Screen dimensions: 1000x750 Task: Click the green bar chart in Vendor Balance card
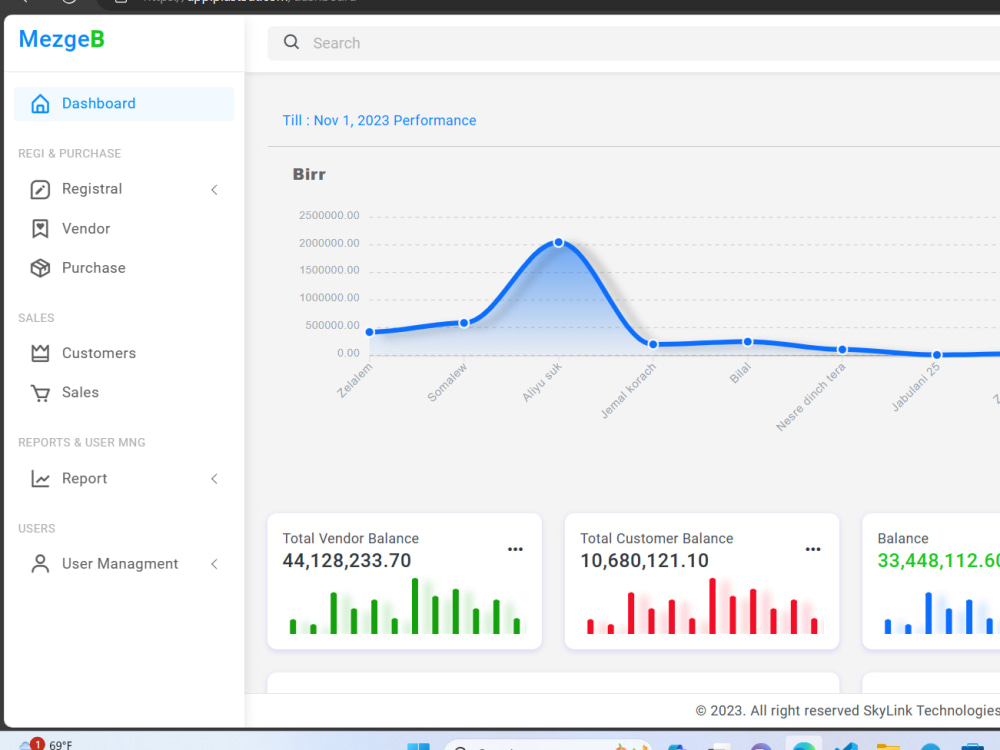405,606
